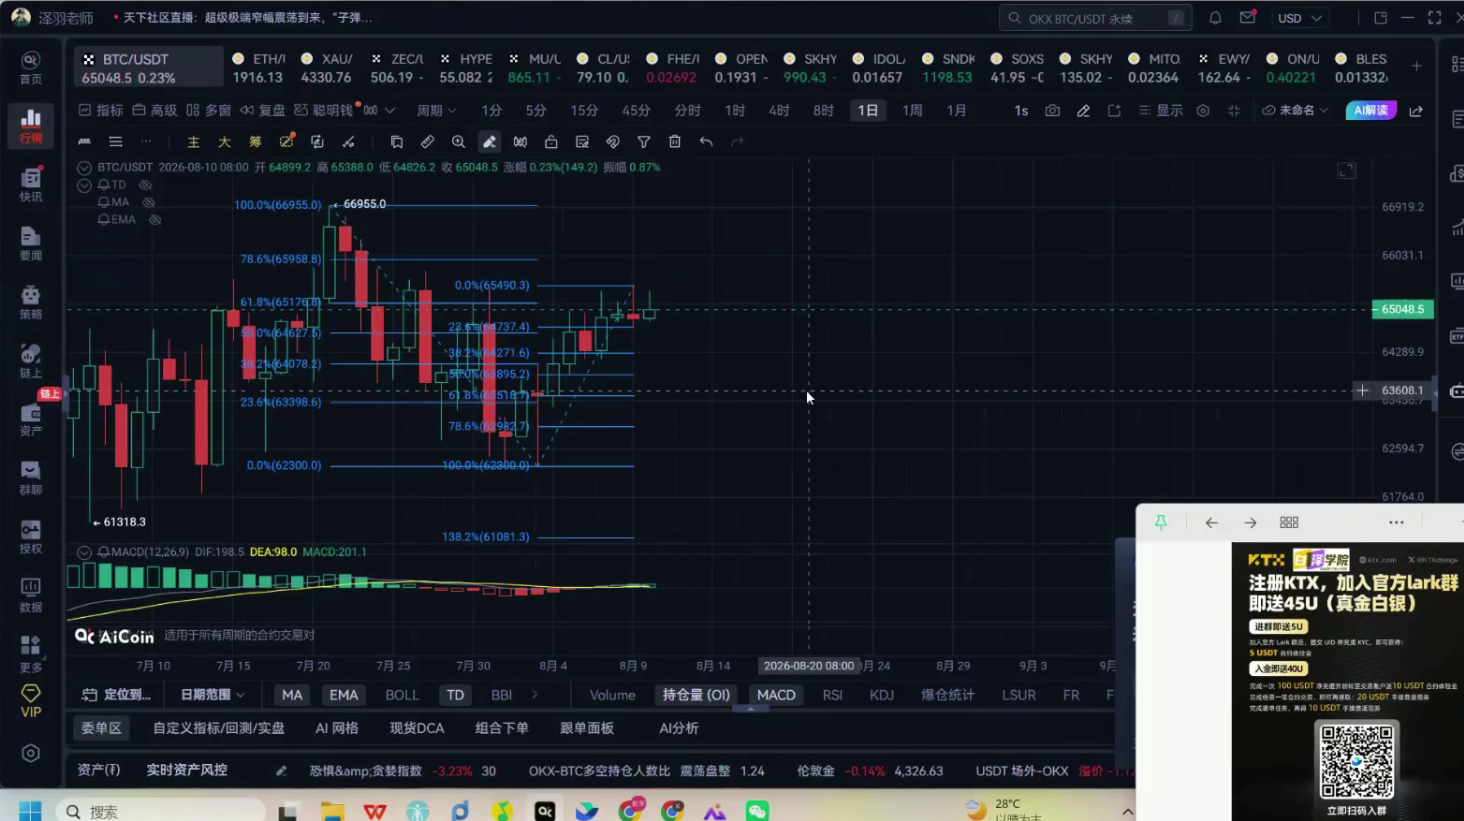Viewport: 1464px width, 821px height.
Task: Click the filter funnel icon
Action: pyautogui.click(x=644, y=142)
